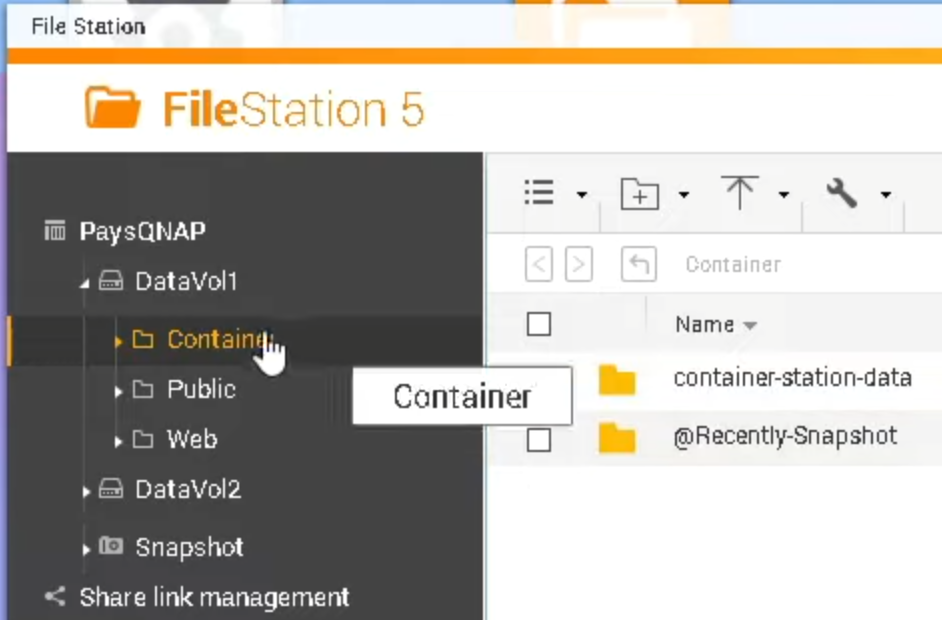942x620 pixels.
Task: Sort by the Name column header
Action: (705, 324)
